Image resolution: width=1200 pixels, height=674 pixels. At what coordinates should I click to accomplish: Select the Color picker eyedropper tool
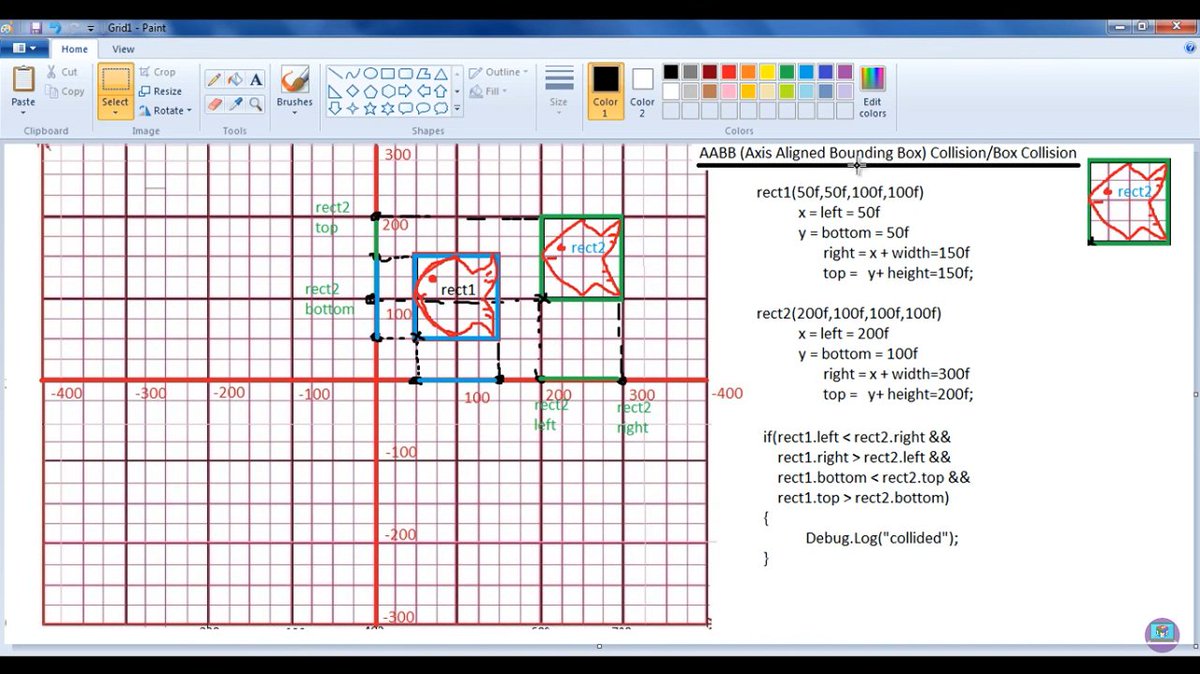(x=235, y=103)
